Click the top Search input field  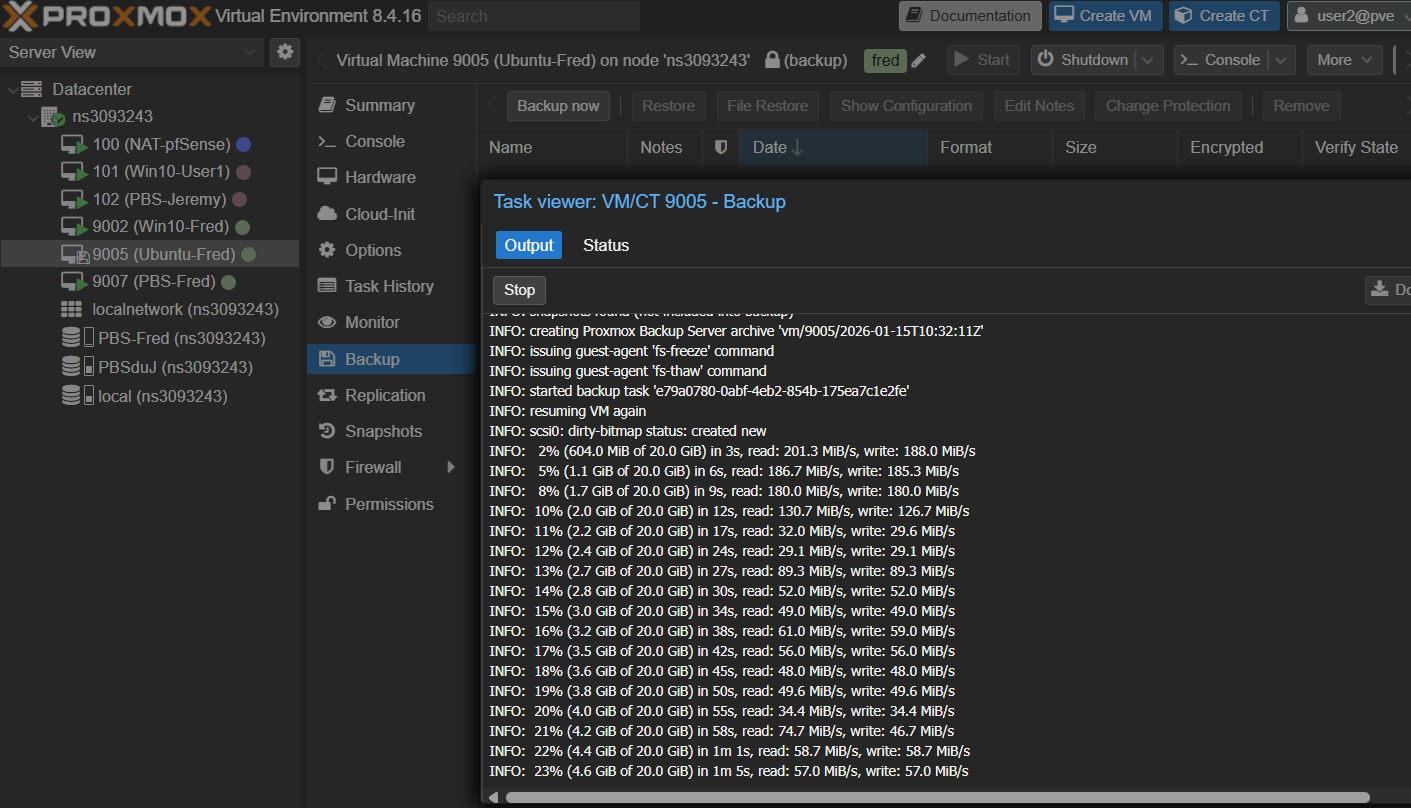point(534,16)
